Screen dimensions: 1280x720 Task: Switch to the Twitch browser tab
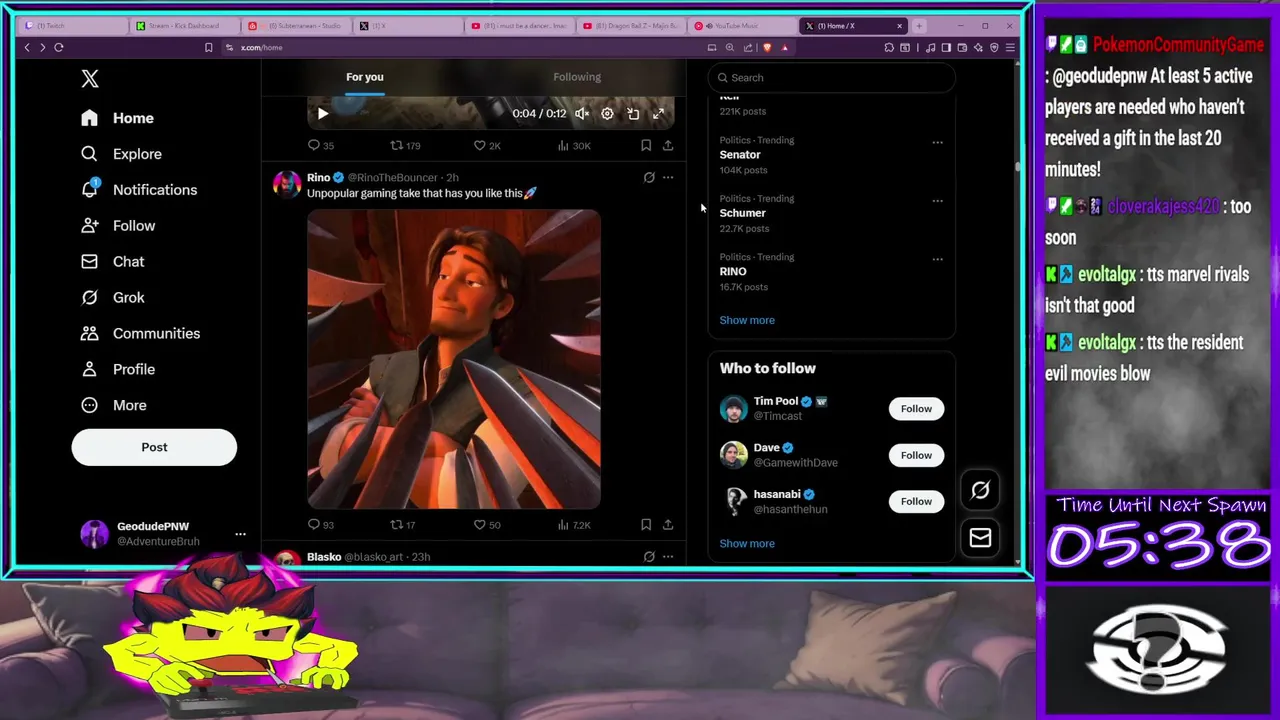click(72, 26)
